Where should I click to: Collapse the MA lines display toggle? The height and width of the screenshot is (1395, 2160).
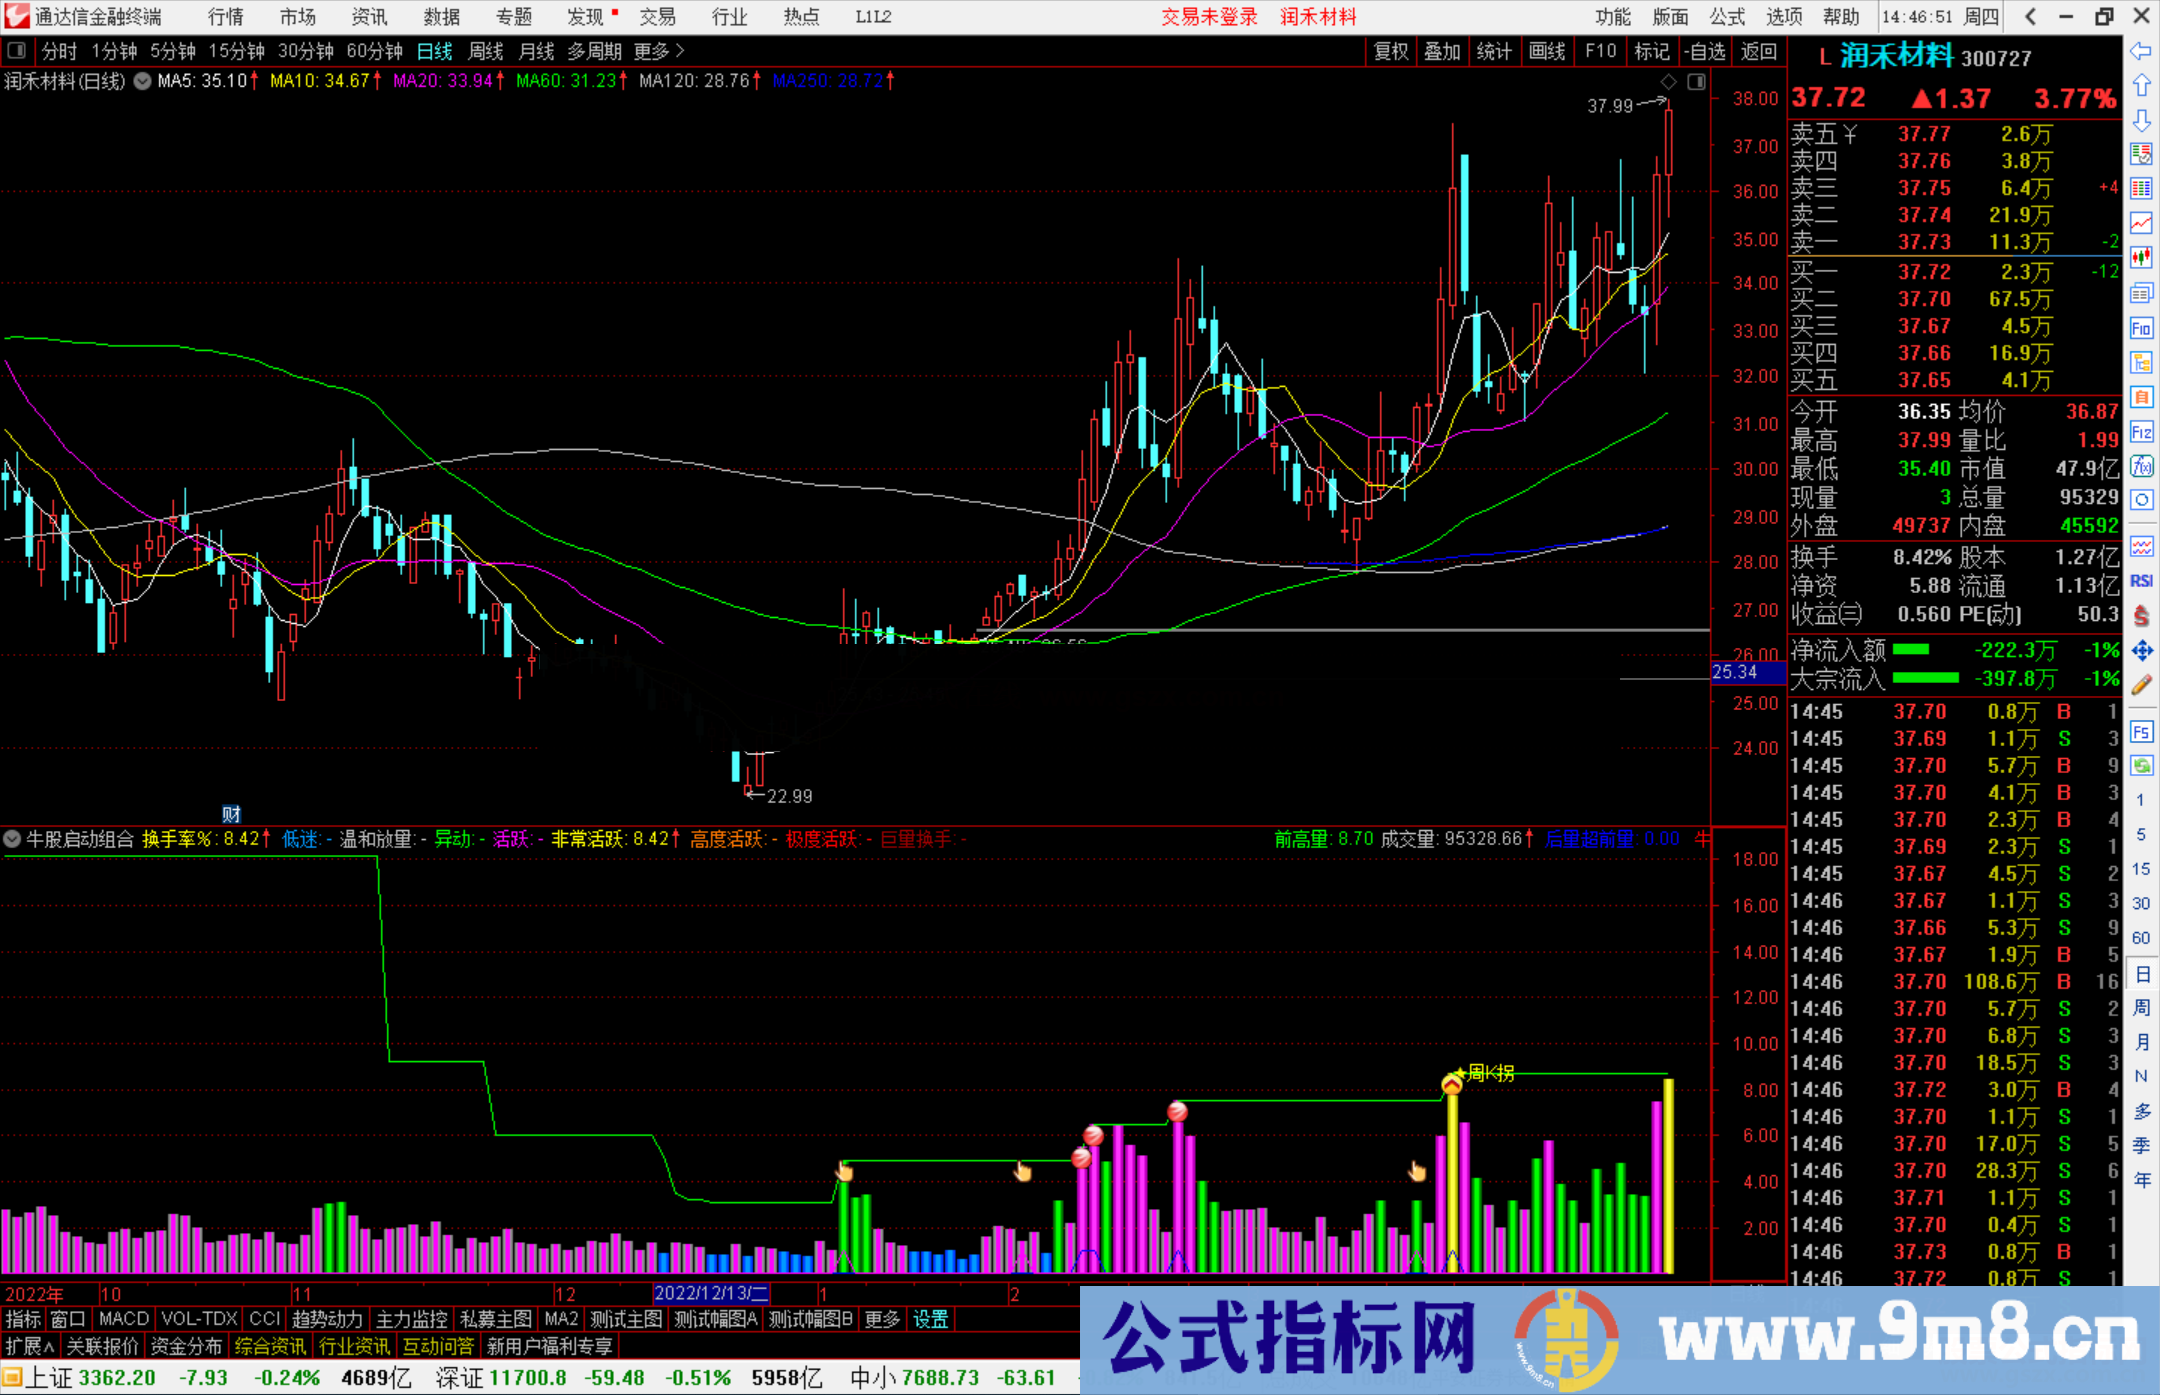point(140,82)
